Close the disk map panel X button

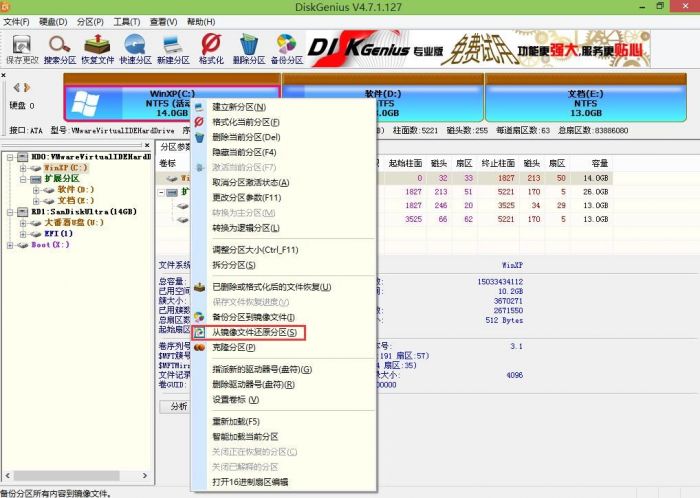click(3, 75)
